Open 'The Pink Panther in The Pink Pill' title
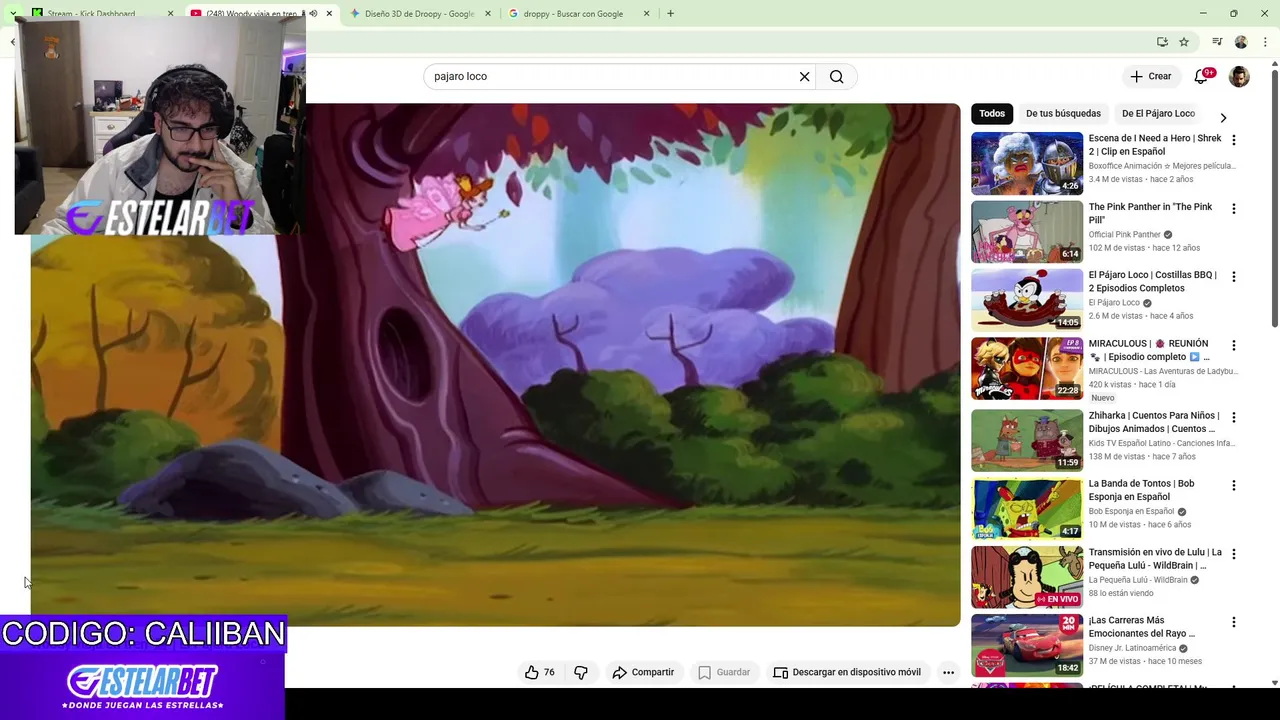1280x720 pixels. [1150, 213]
